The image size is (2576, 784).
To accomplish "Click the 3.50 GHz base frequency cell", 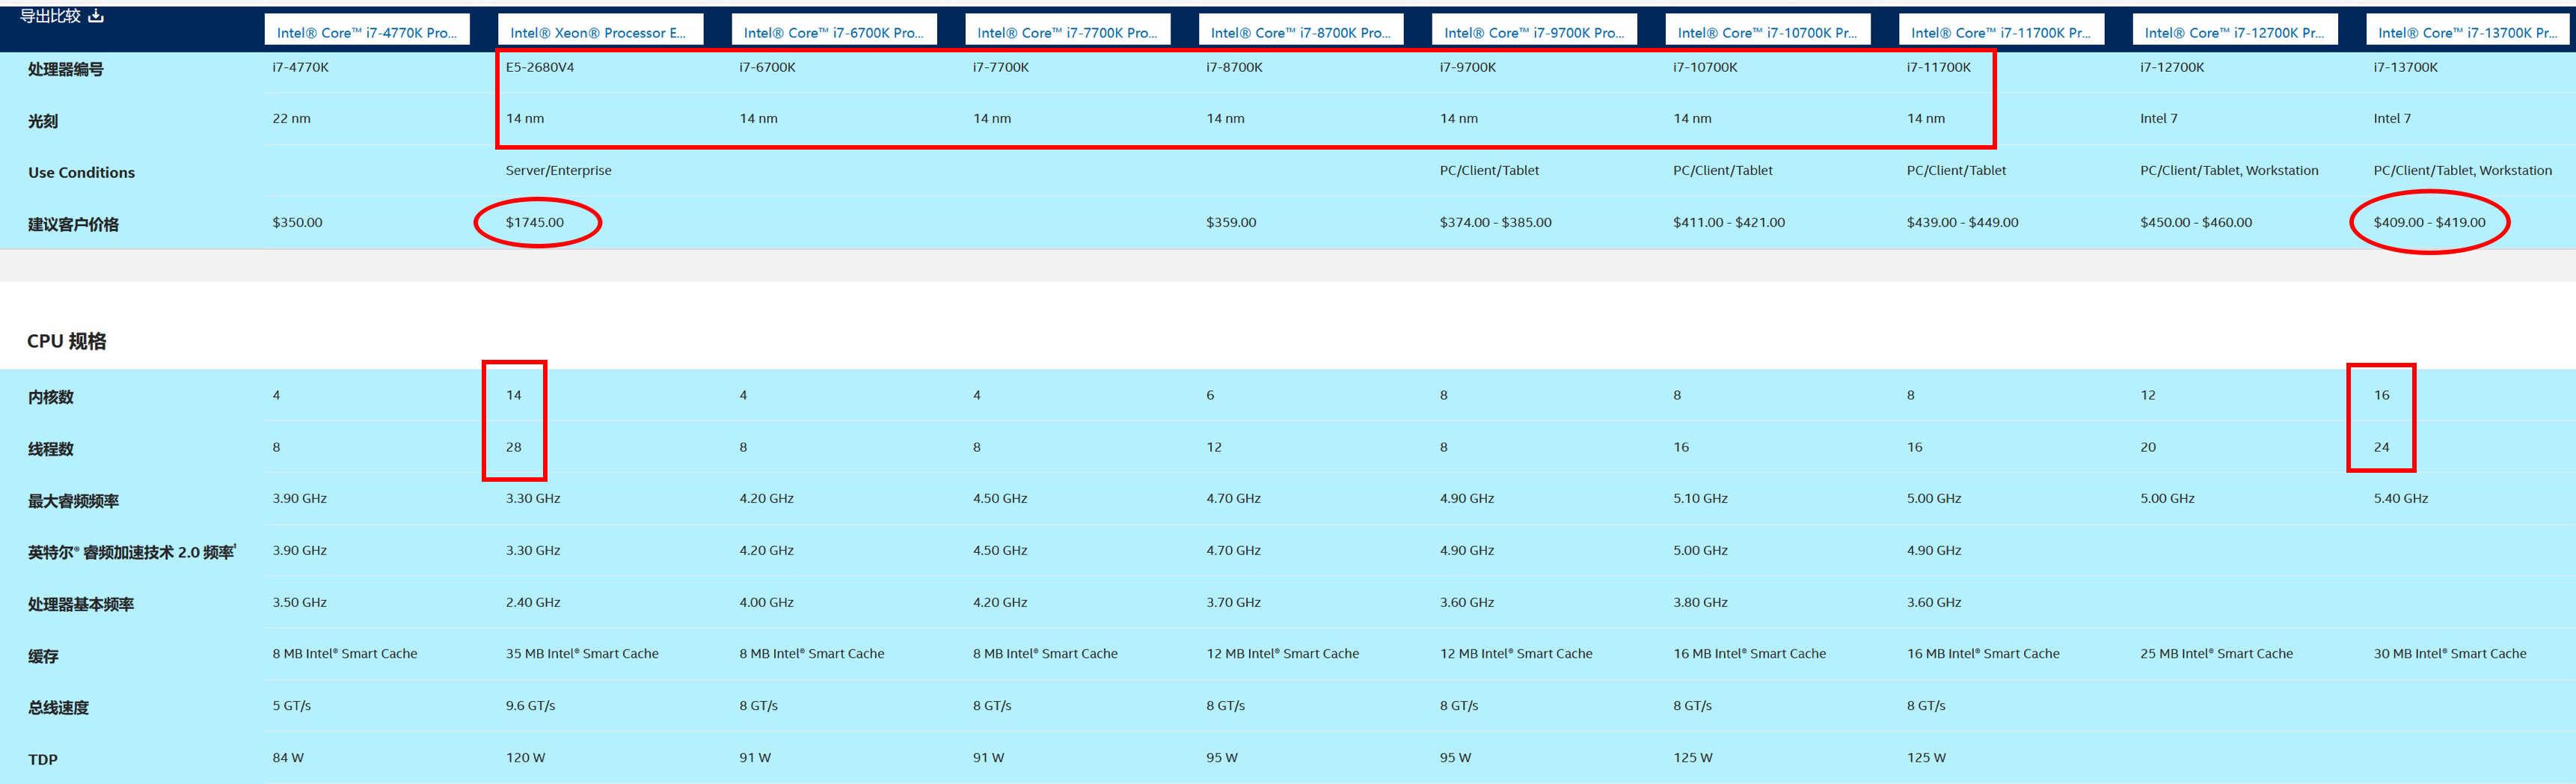I will coord(299,602).
